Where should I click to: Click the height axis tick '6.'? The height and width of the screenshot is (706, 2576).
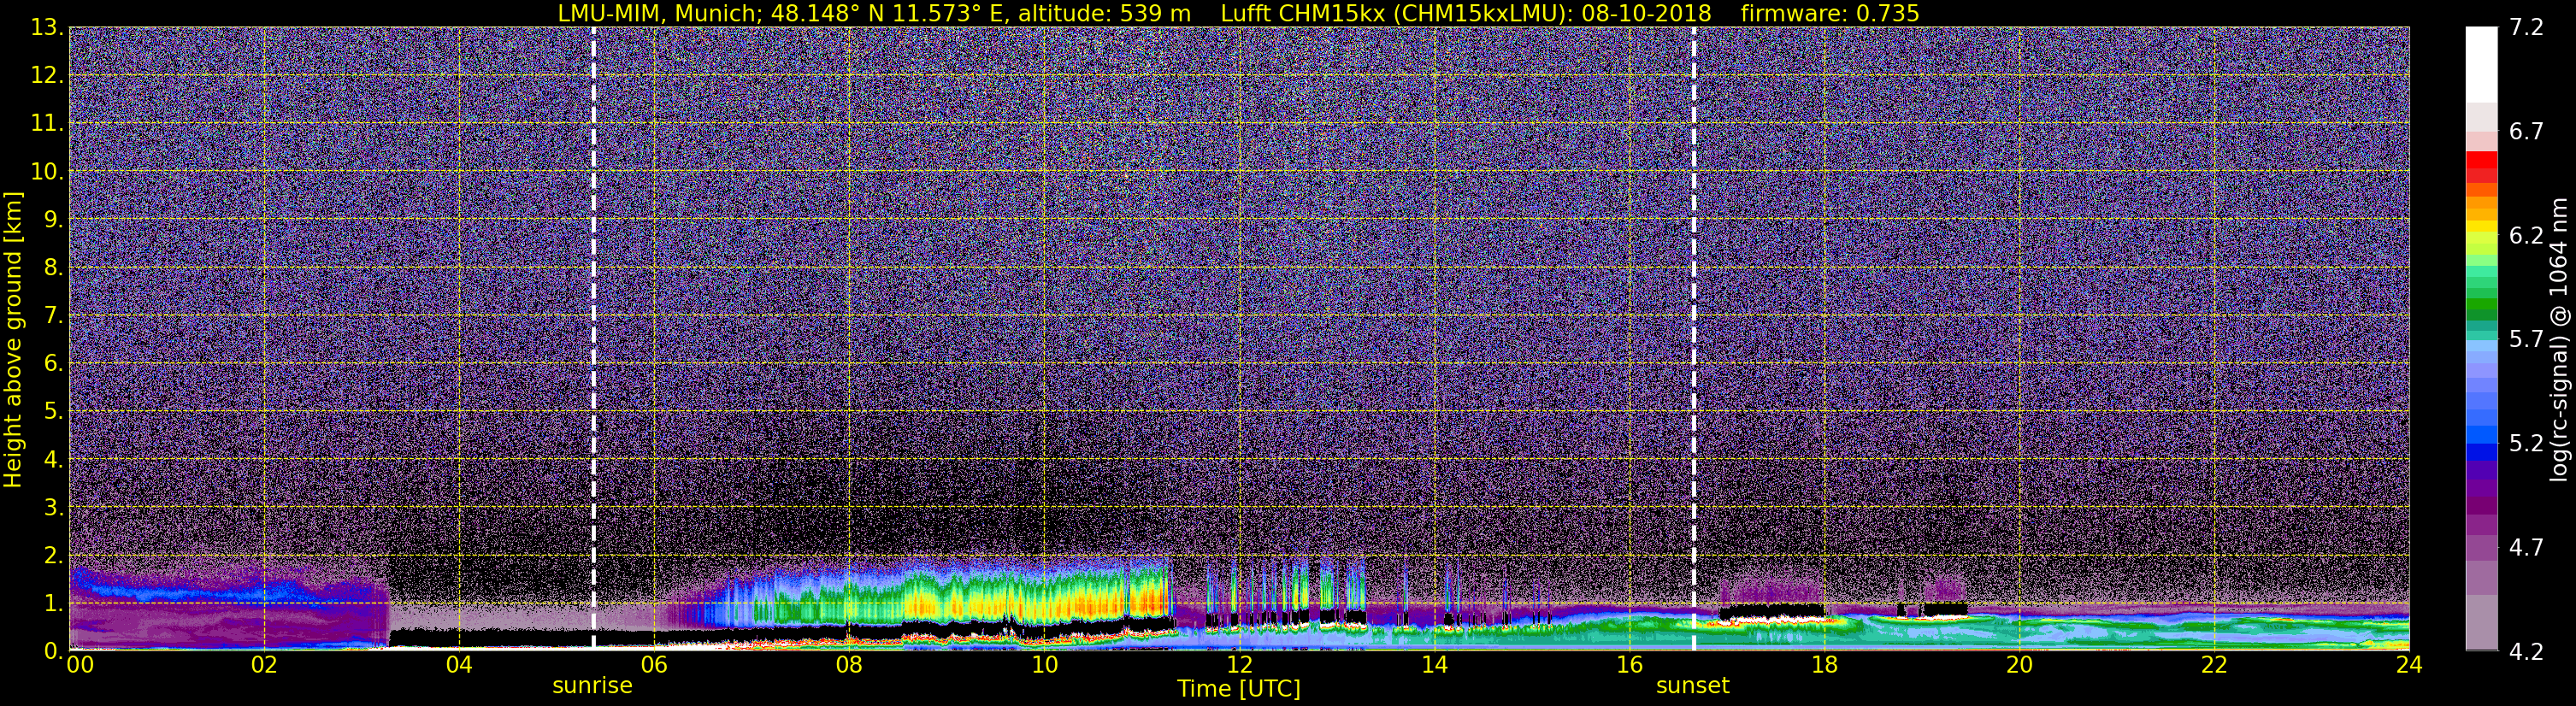click(x=53, y=364)
